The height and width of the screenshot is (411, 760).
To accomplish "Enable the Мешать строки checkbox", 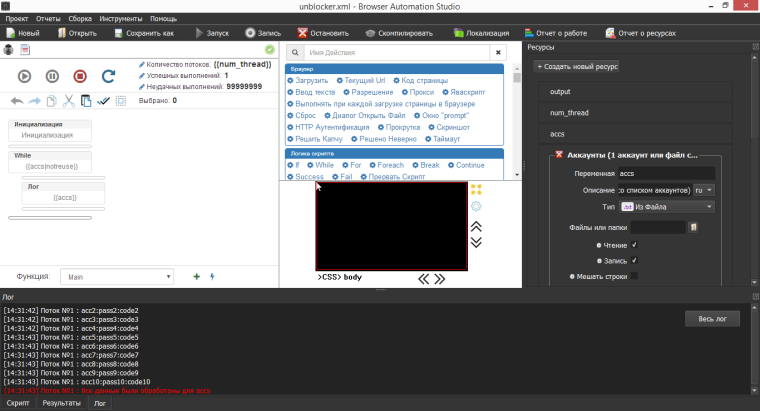I will click(634, 276).
